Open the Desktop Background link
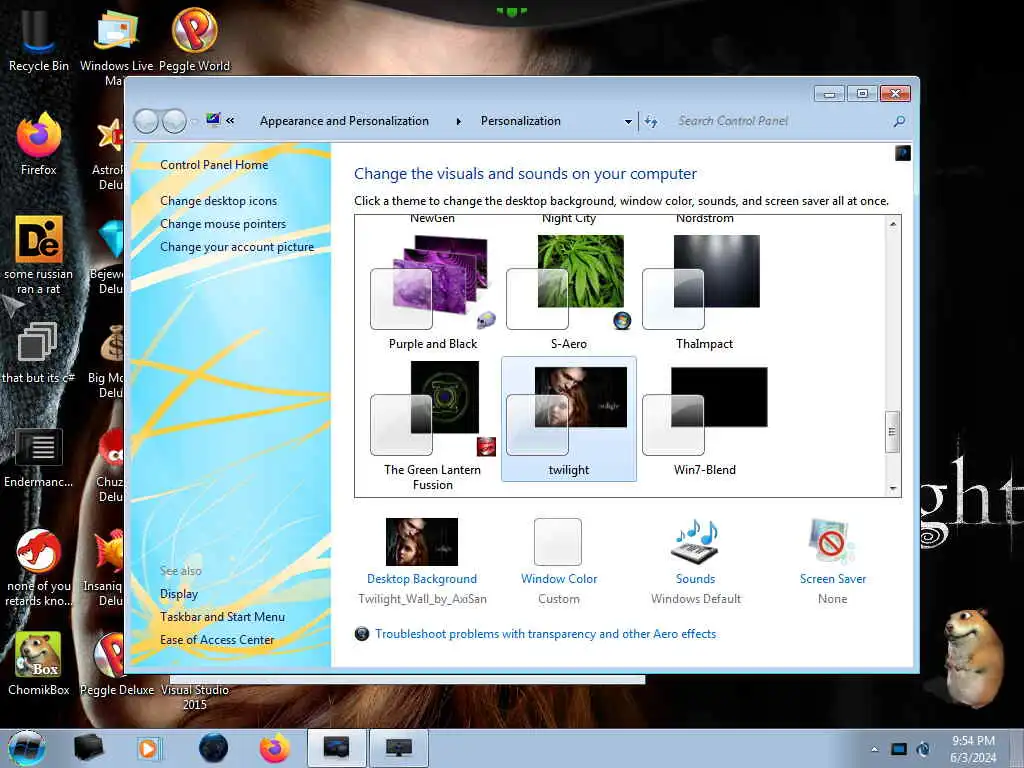This screenshot has height=768, width=1024. (422, 579)
